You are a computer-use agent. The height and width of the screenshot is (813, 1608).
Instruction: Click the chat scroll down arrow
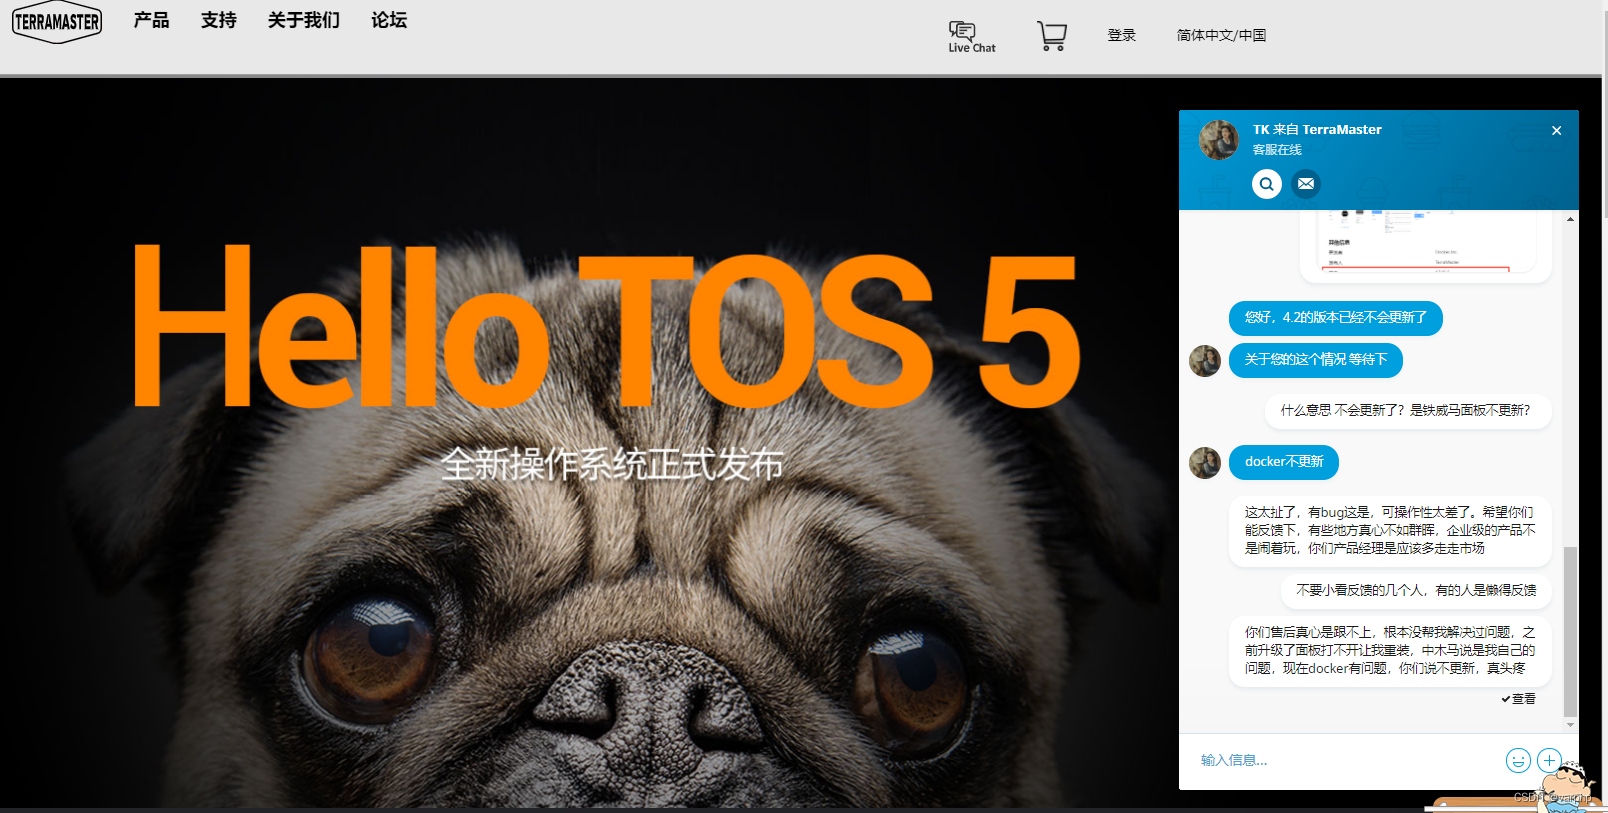click(x=1570, y=724)
